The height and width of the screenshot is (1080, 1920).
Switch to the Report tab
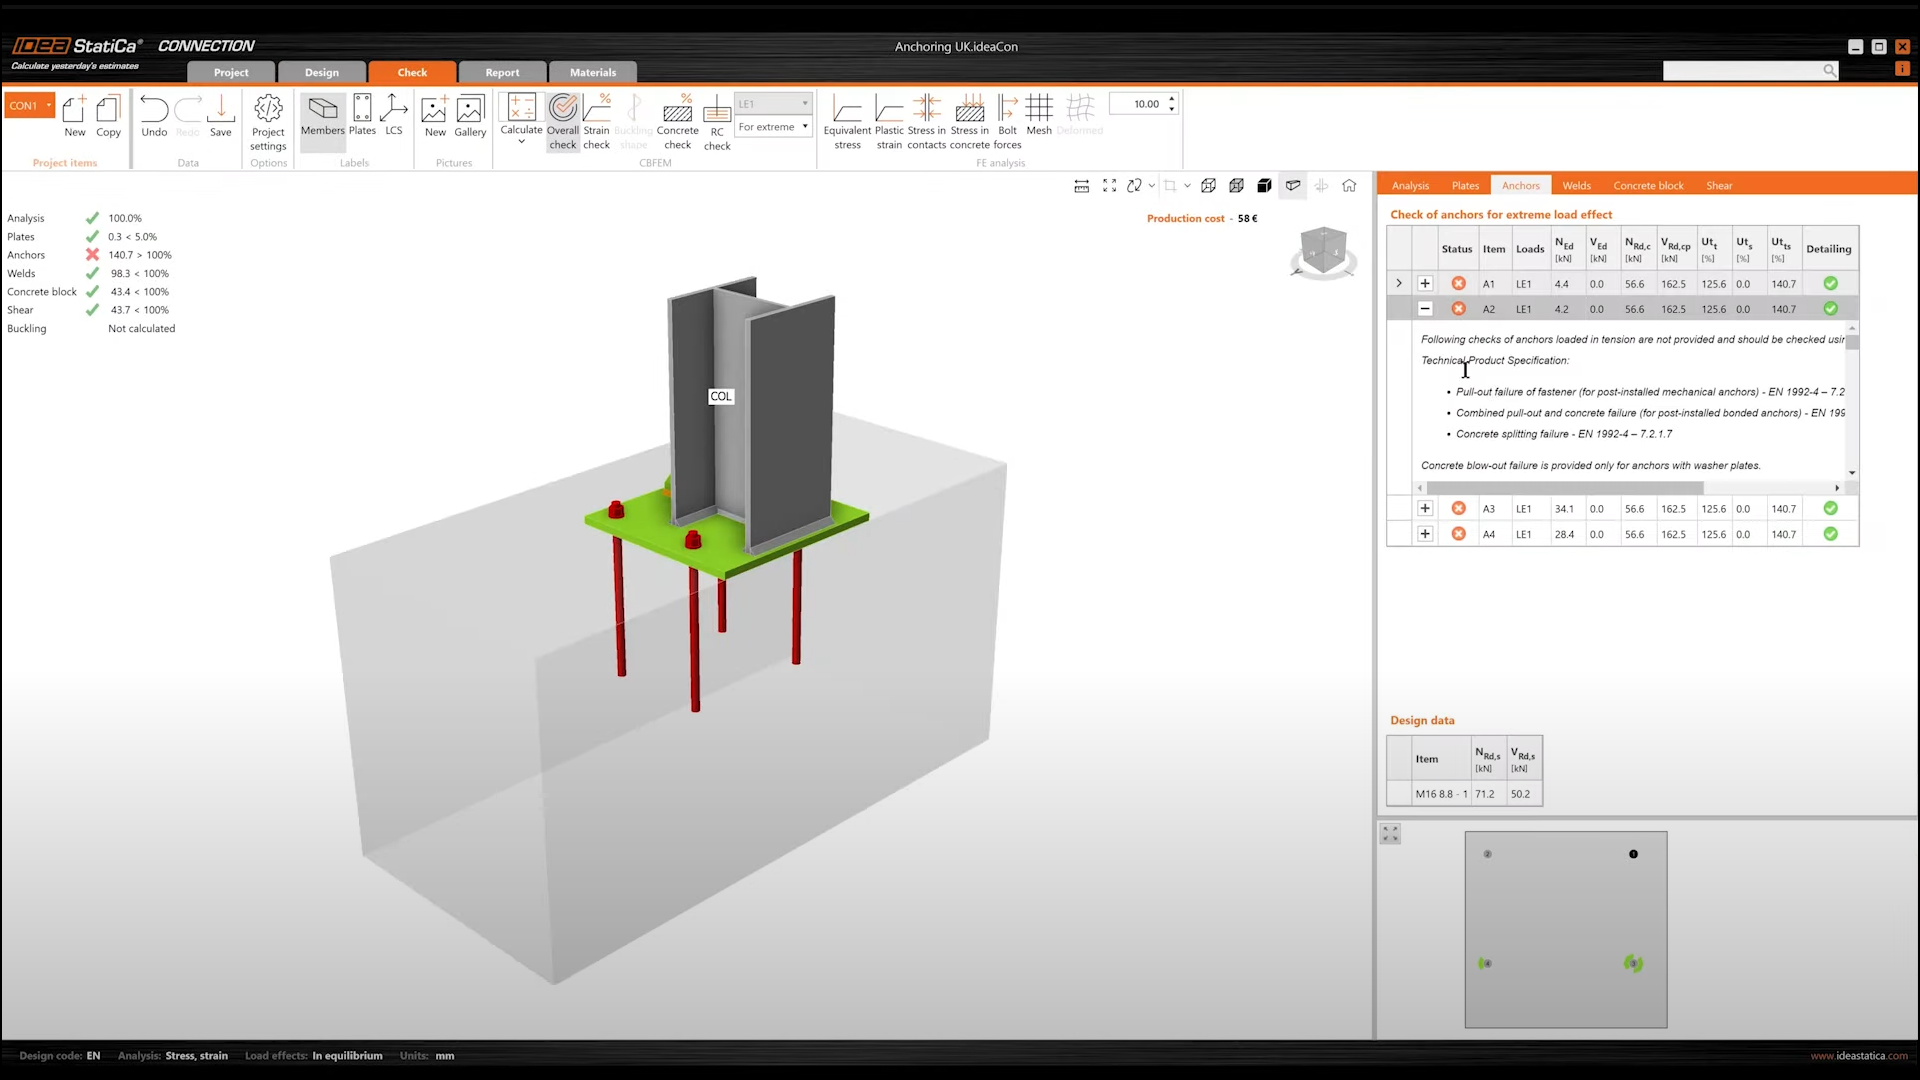coord(502,72)
